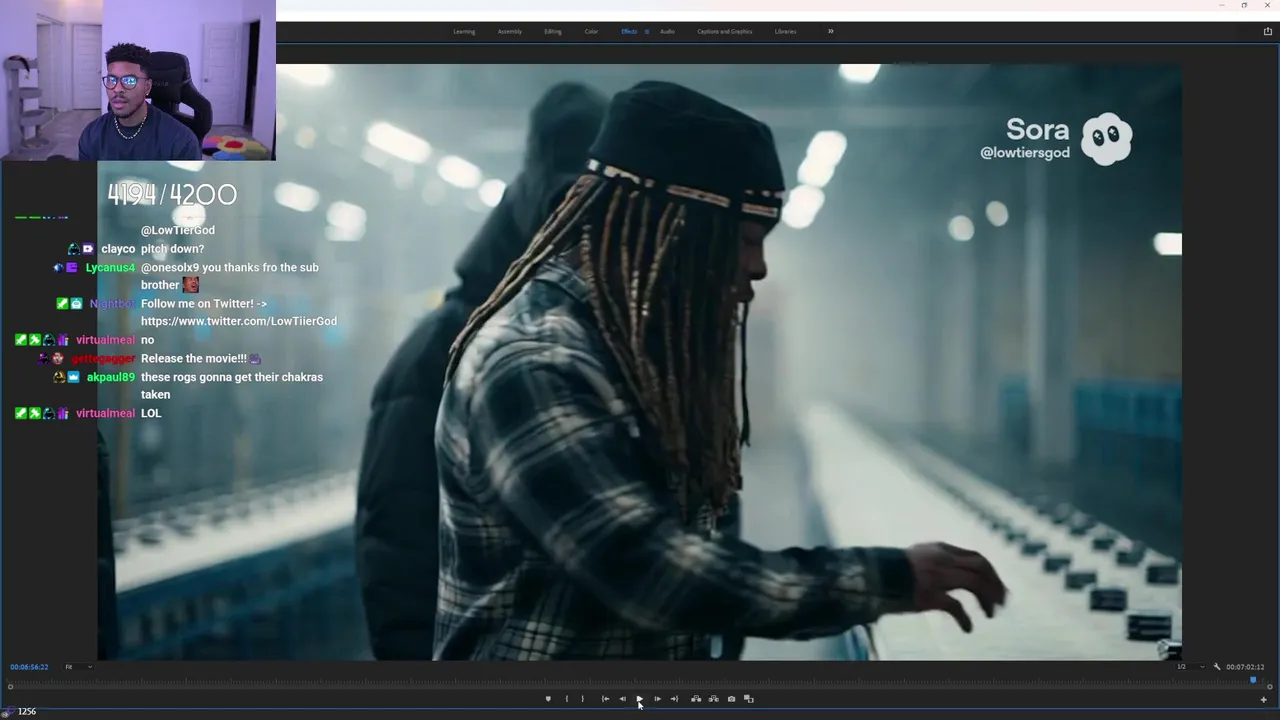Image resolution: width=1280 pixels, height=720 pixels.
Task: Click the @LowTierGod mention in chat
Action: coord(178,230)
